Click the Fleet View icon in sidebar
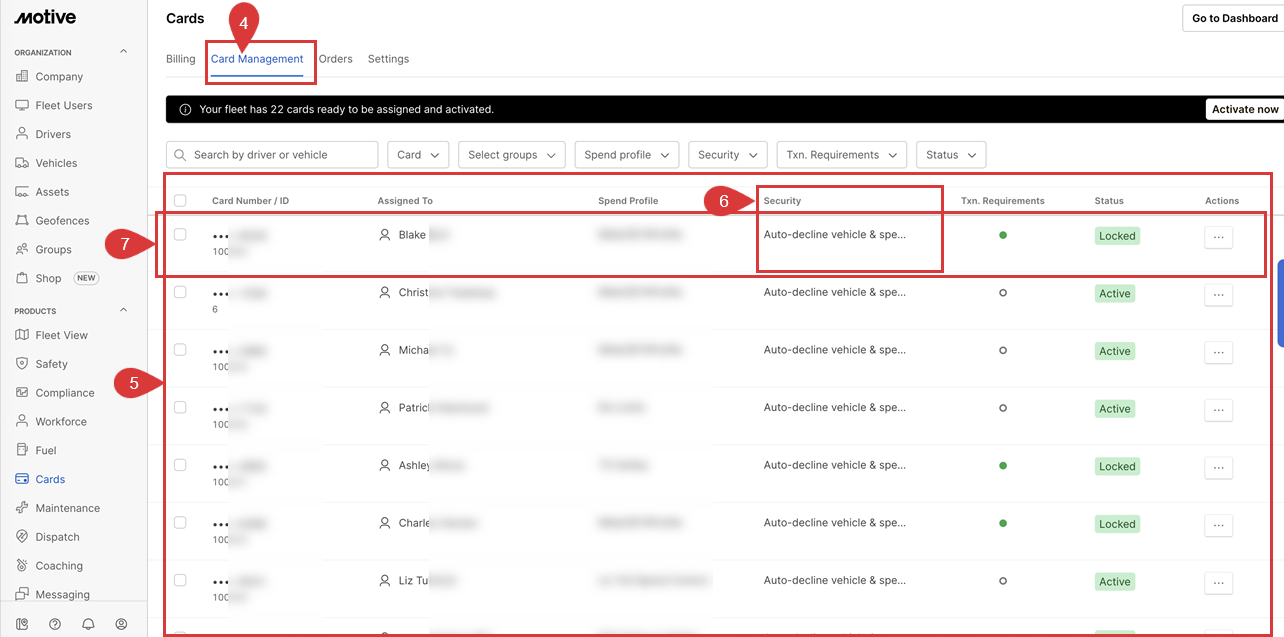Viewport: 1284px width, 637px height. (22, 336)
